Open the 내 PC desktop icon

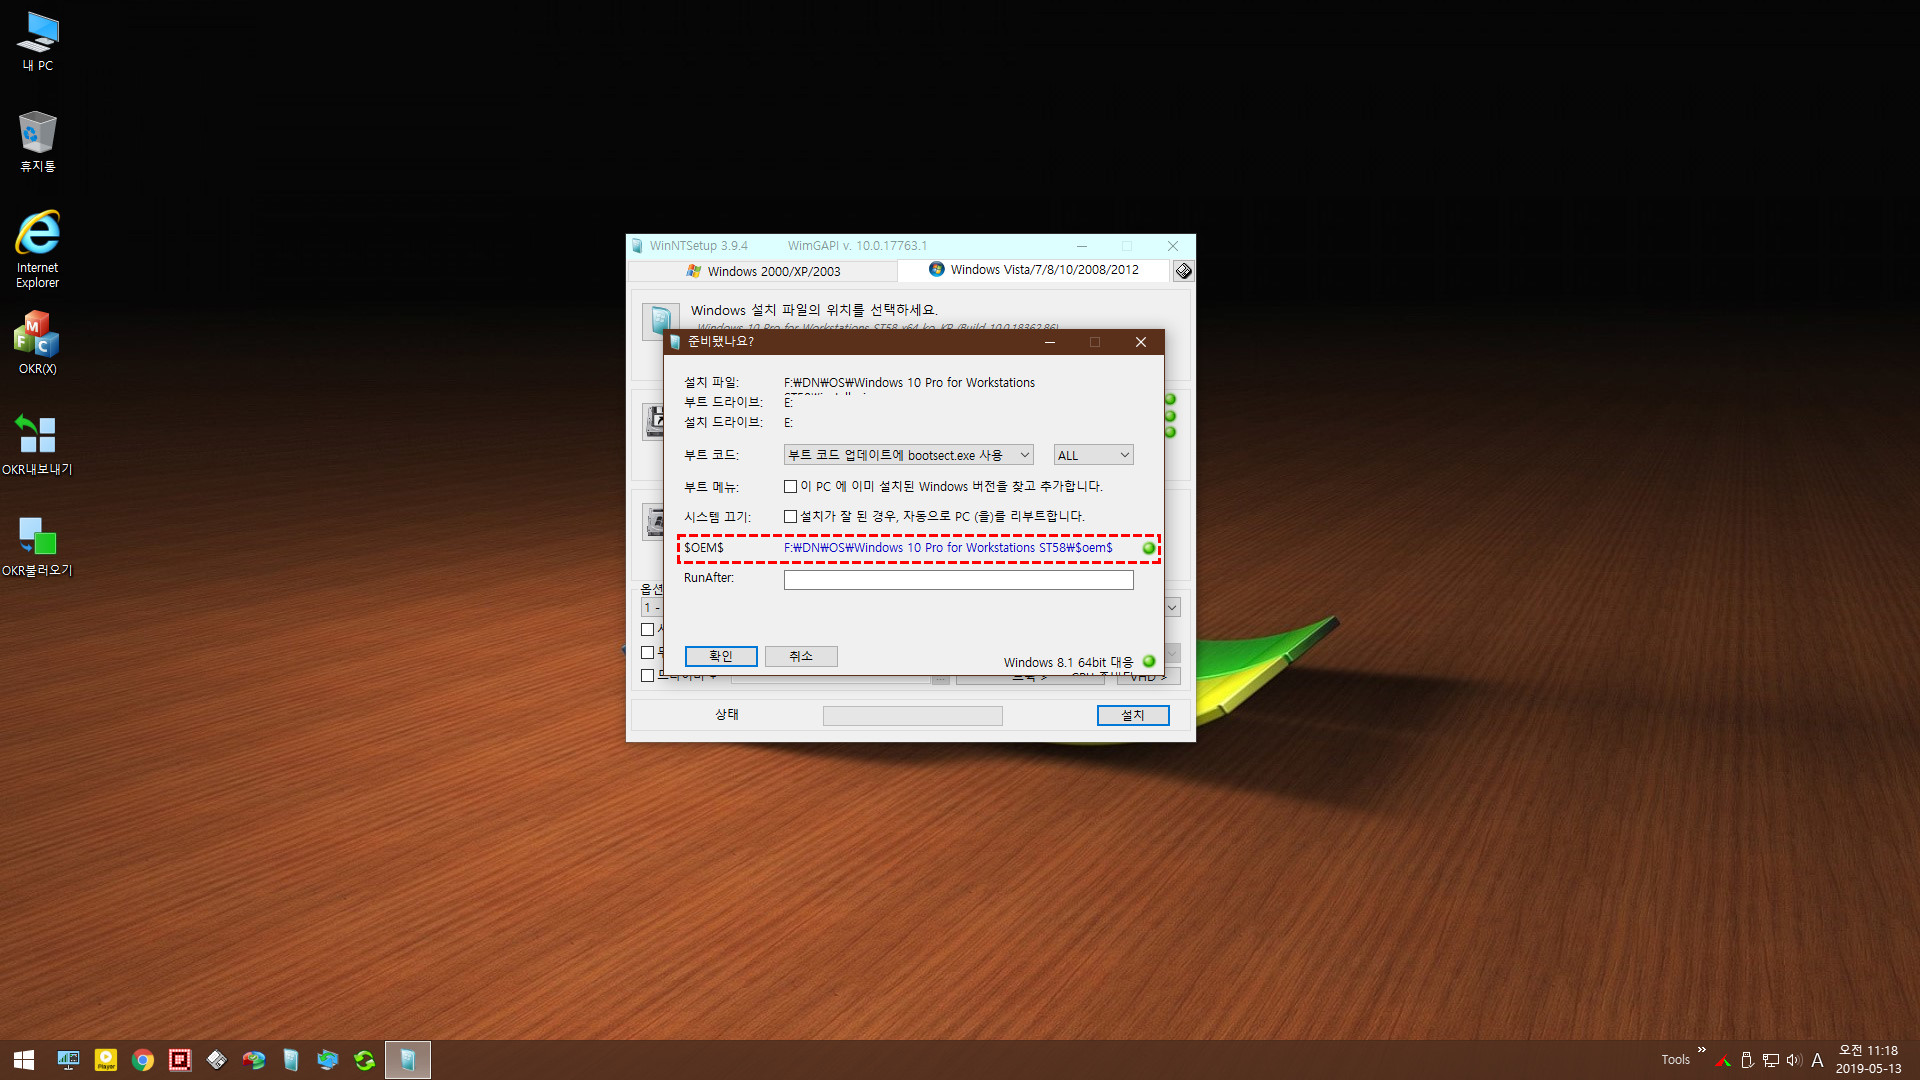(38, 42)
